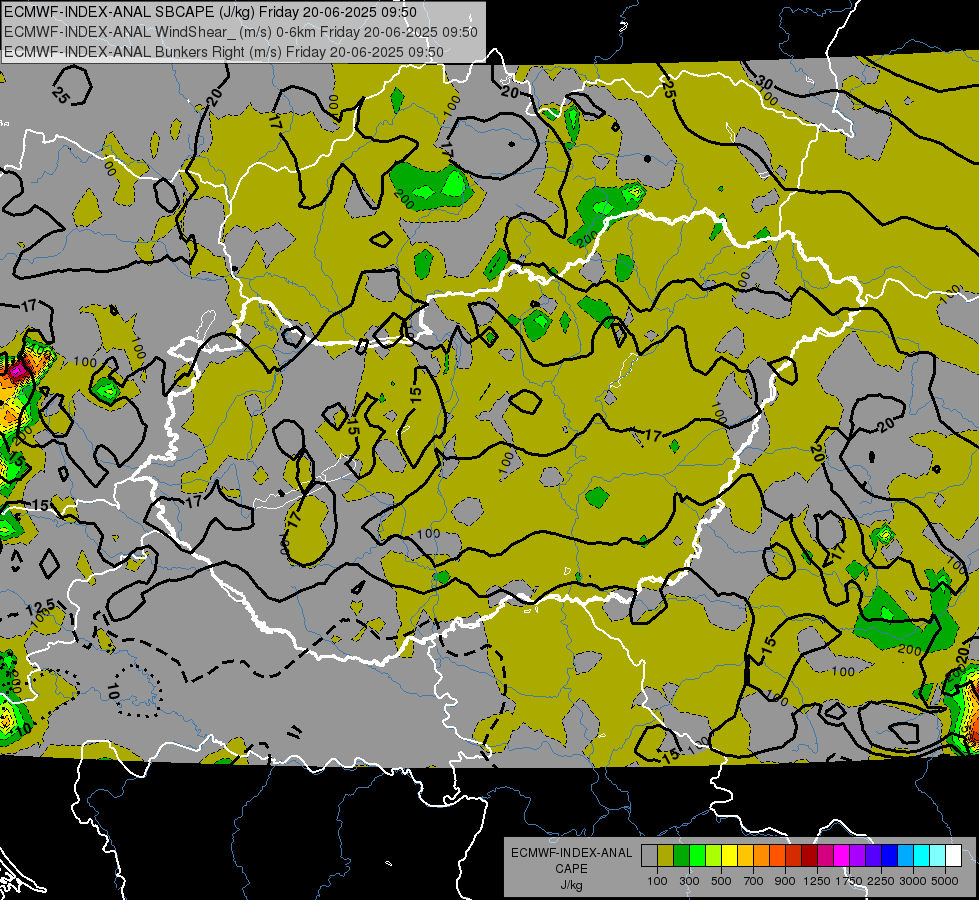
Task: Select the dark red legend swatch before 1250
Action: click(x=809, y=856)
